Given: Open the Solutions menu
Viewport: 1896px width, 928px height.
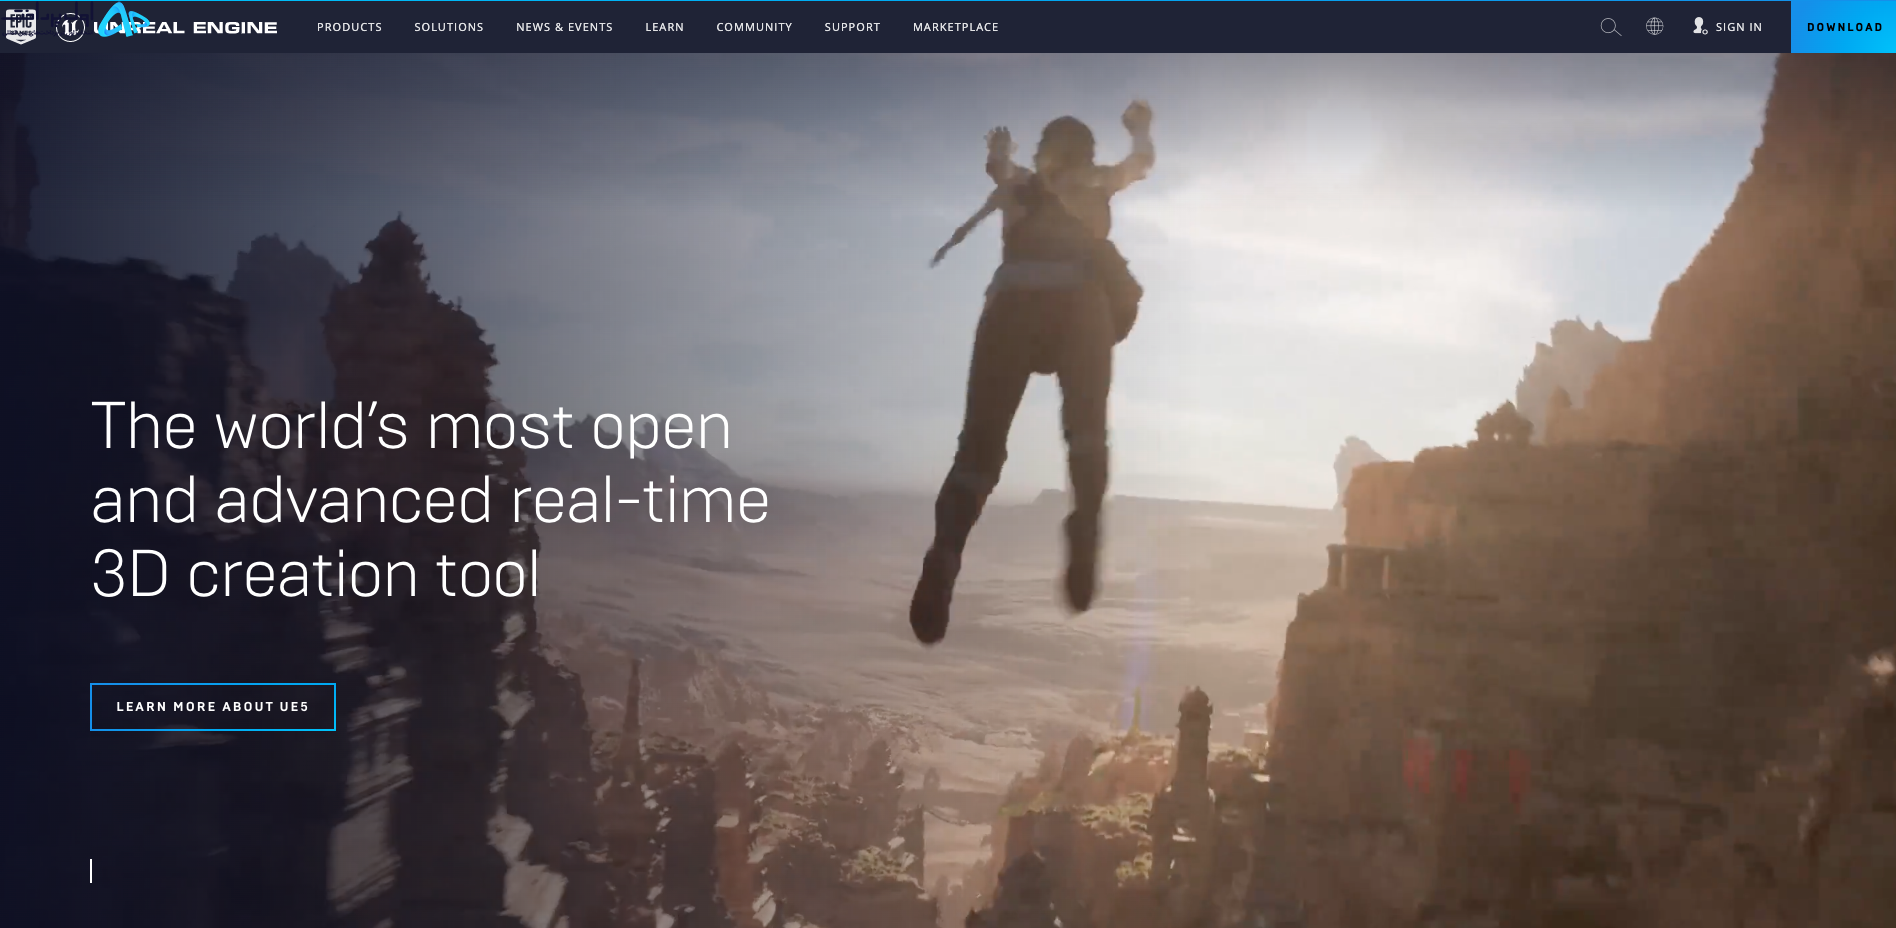Looking at the screenshot, I should point(449,27).
